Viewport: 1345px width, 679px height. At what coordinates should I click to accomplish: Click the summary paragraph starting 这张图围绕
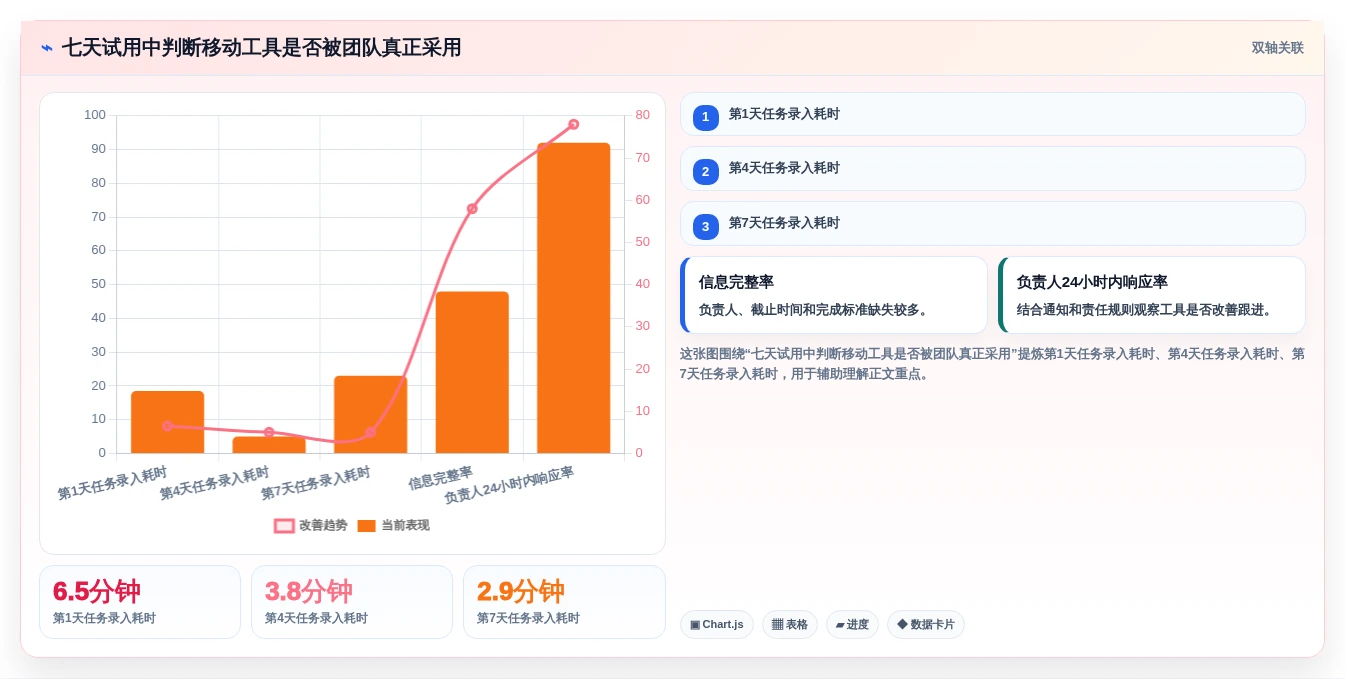pyautogui.click(x=992, y=364)
